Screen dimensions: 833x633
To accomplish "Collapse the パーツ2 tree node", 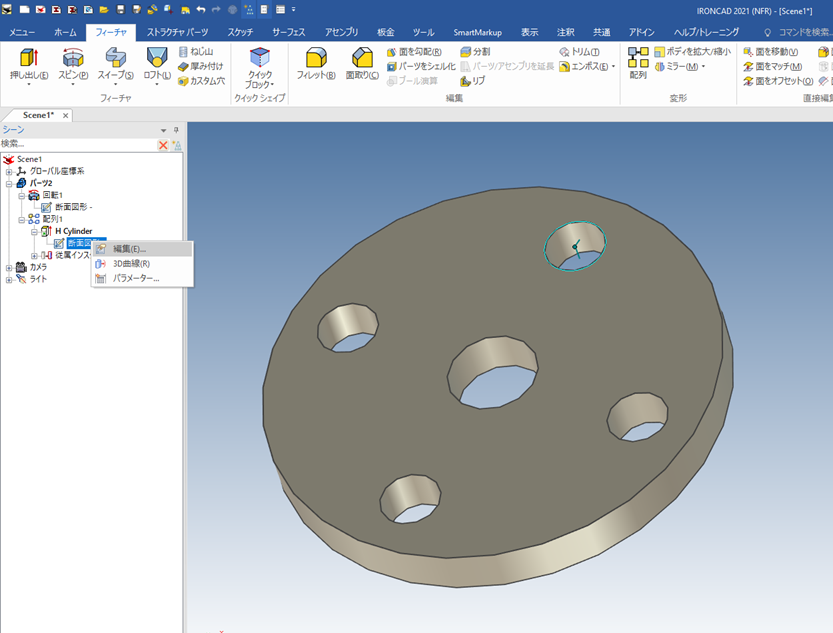I will (x=9, y=184).
